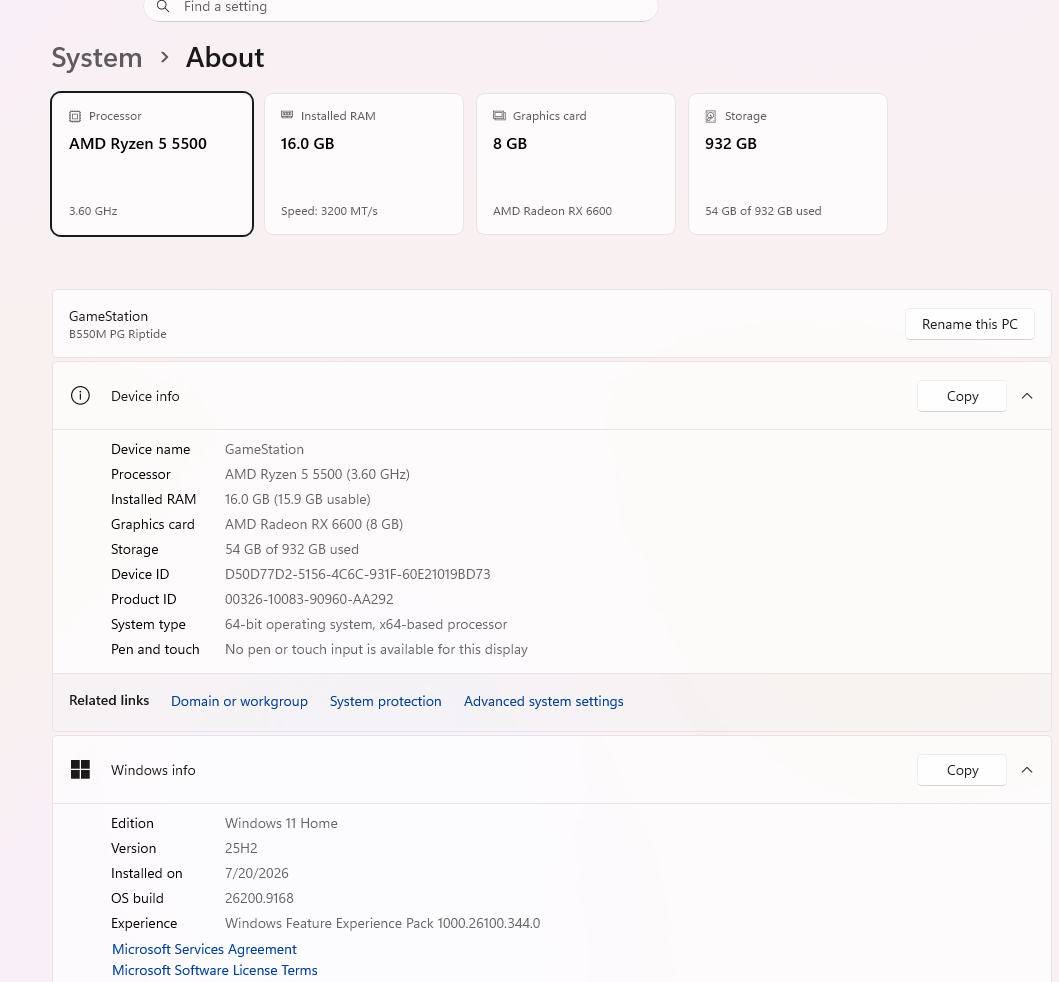Click the Windows logo icon

(80, 769)
